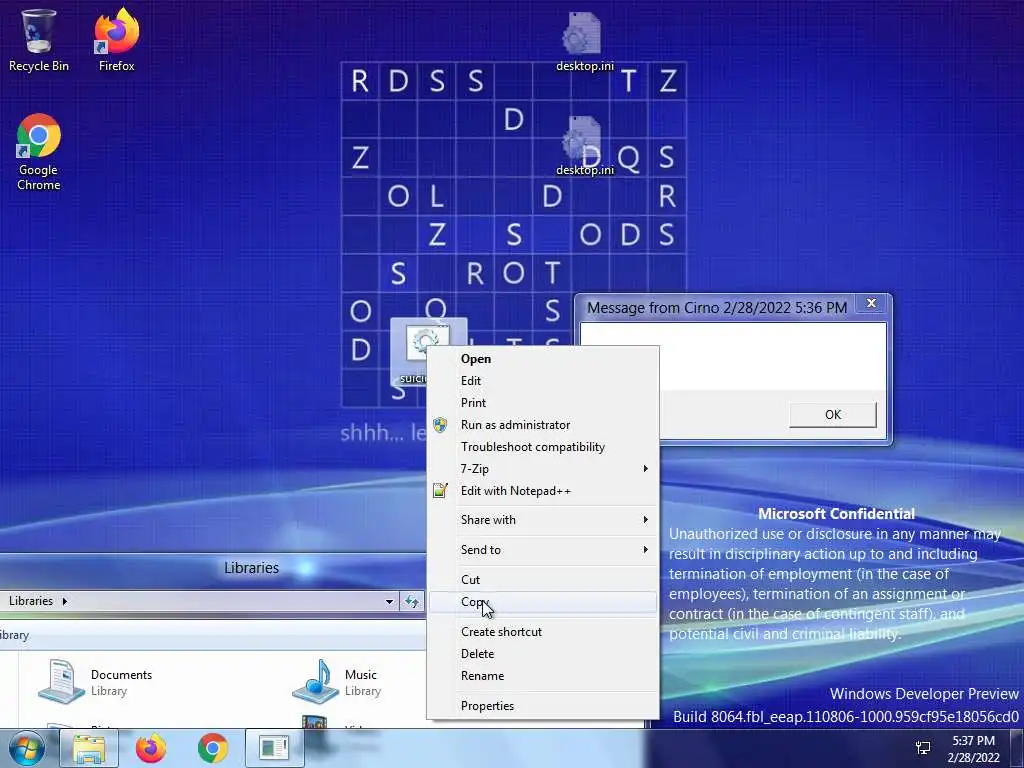Launch Firefox from the taskbar
Viewport: 1024px width, 768px height.
coord(151,748)
